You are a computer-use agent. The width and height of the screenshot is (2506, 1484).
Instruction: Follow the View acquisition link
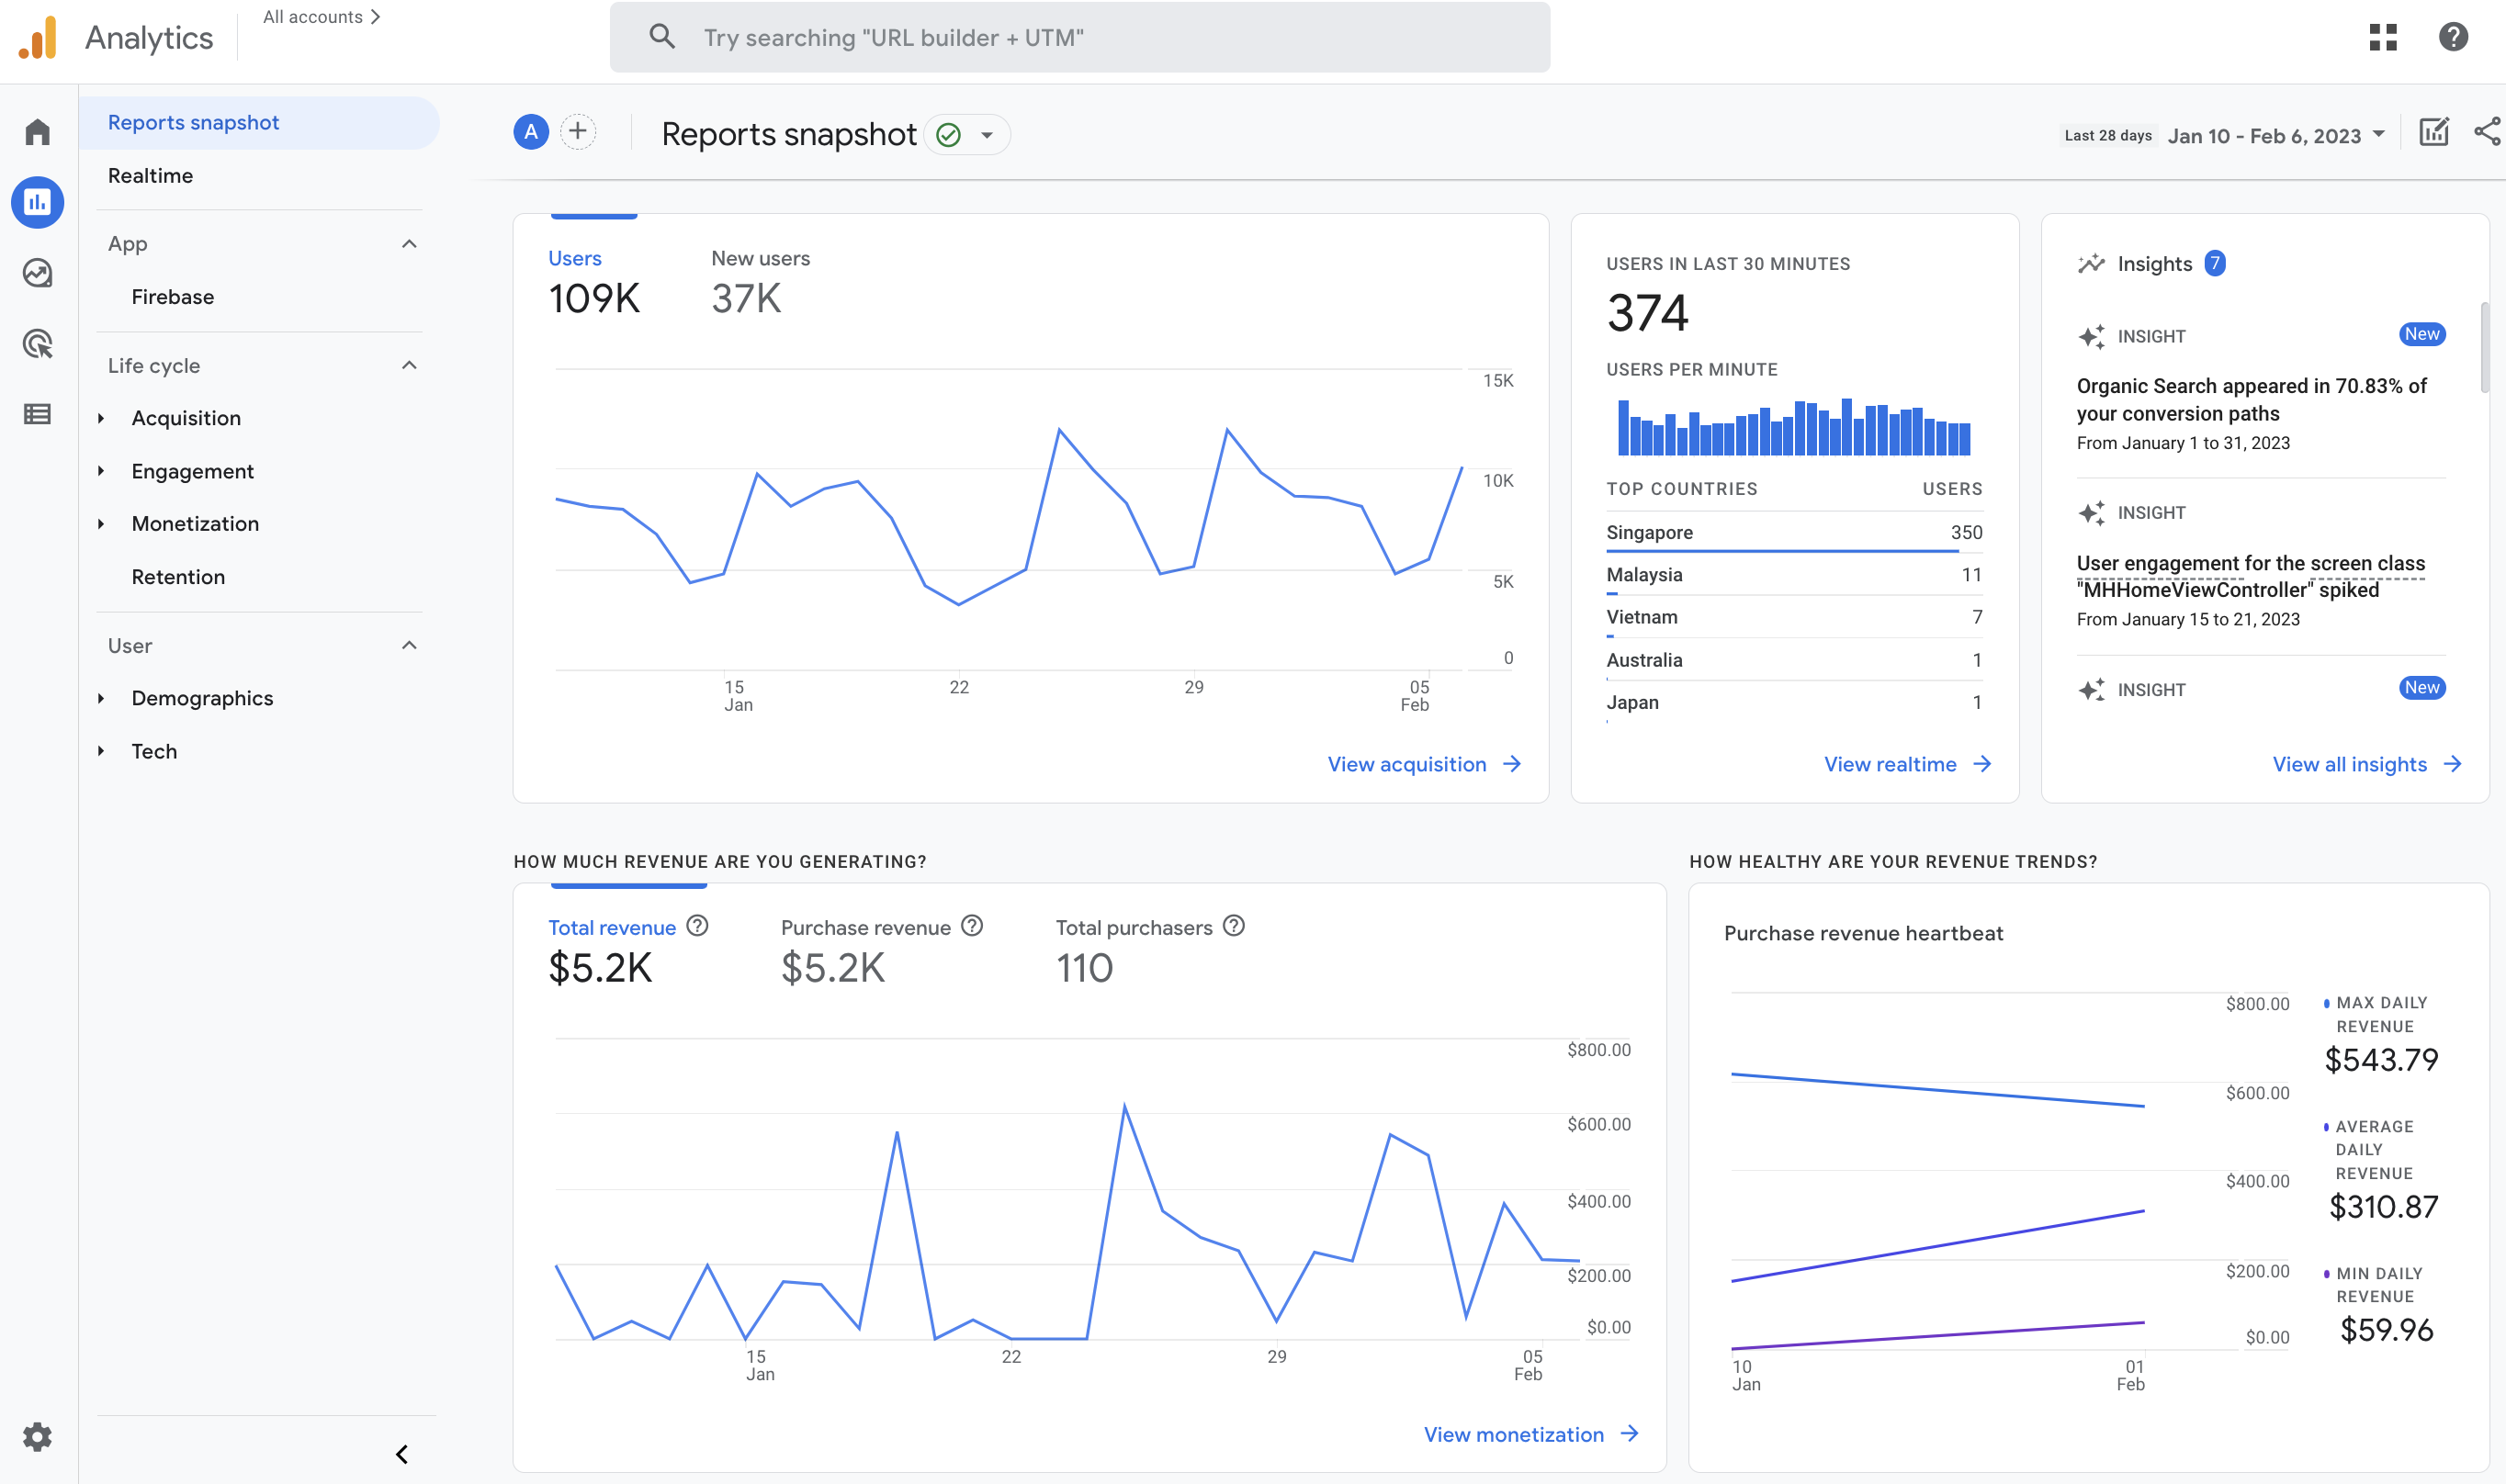coord(1424,764)
